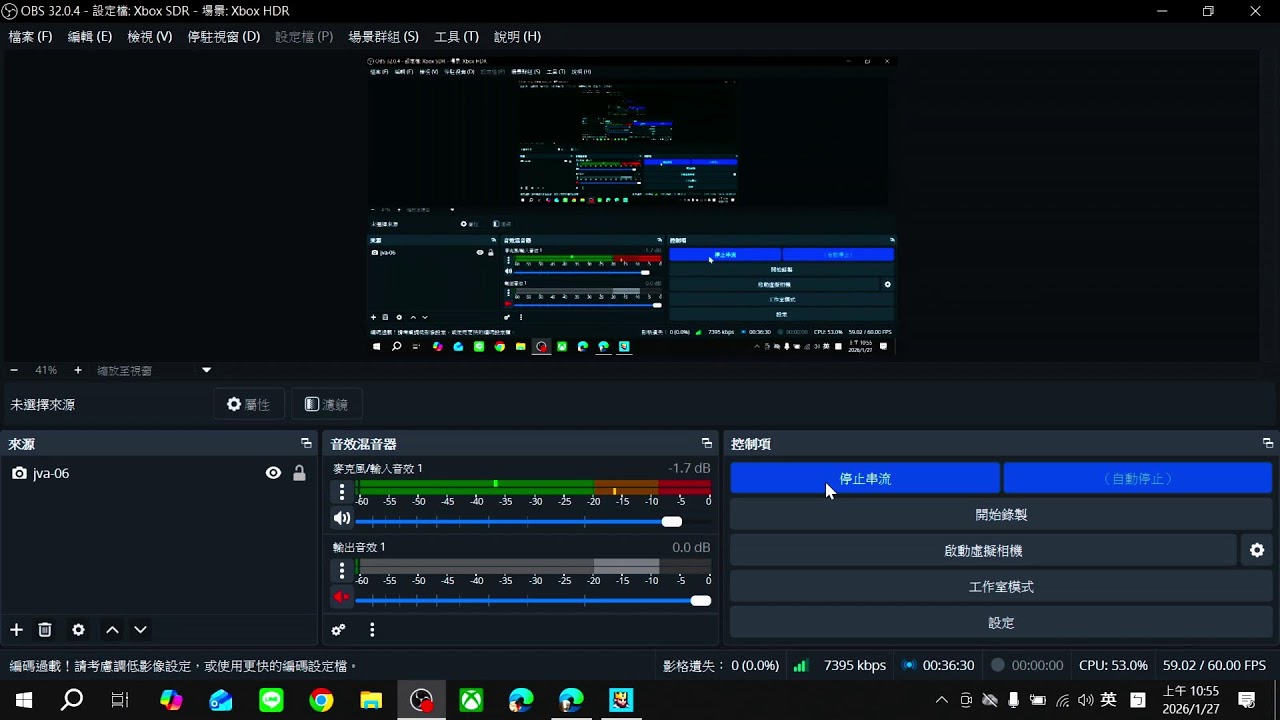The height and width of the screenshot is (720, 1280).
Task: Pop out the 來源 sources dock
Action: click(x=306, y=443)
